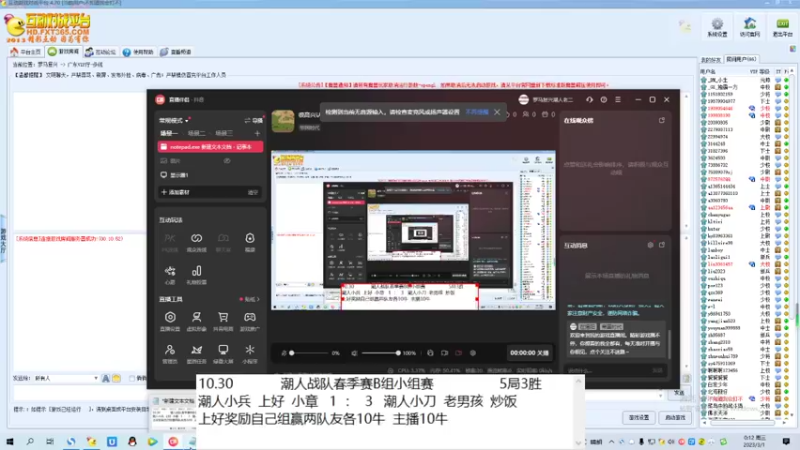
Task: Click the game thumbnail beside stream title
Action: point(283,121)
